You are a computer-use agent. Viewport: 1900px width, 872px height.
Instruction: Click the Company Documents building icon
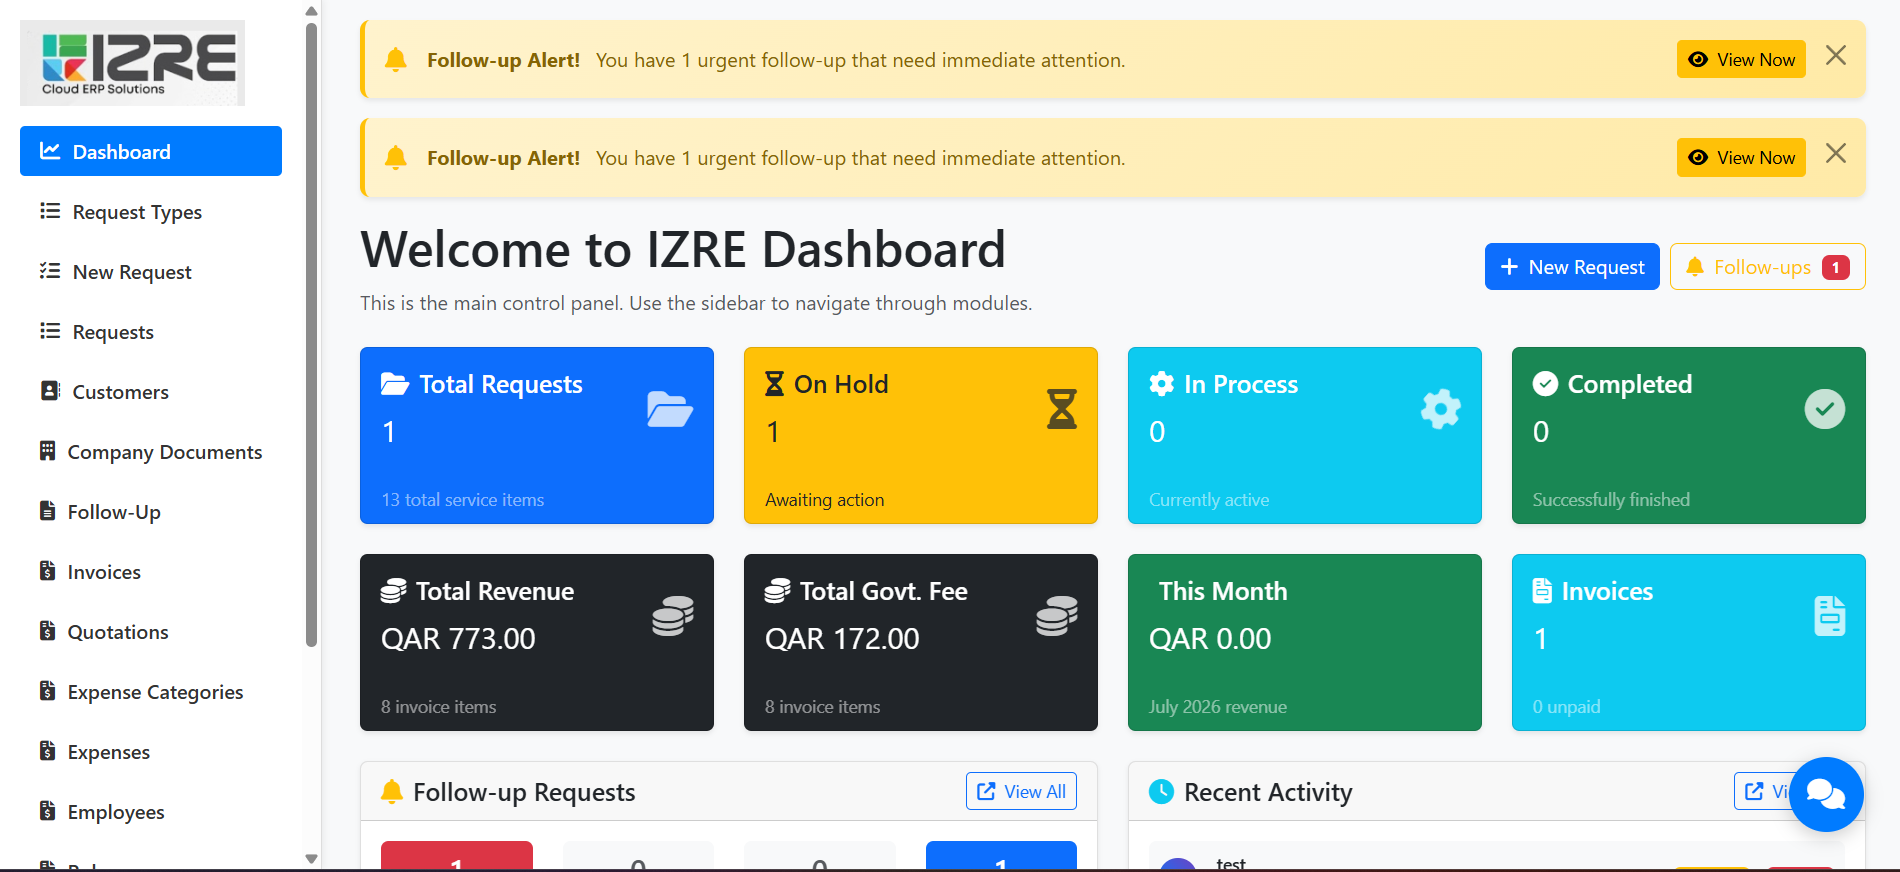tap(47, 451)
